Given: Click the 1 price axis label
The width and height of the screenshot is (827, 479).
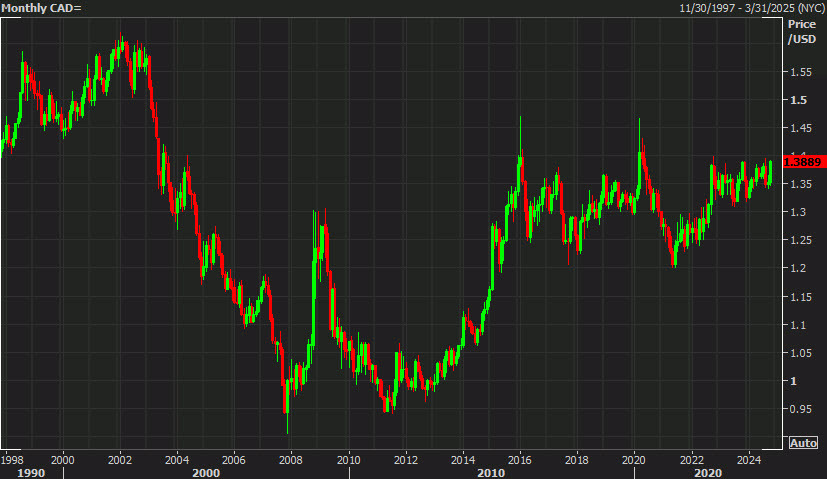Looking at the screenshot, I should click(x=794, y=381).
